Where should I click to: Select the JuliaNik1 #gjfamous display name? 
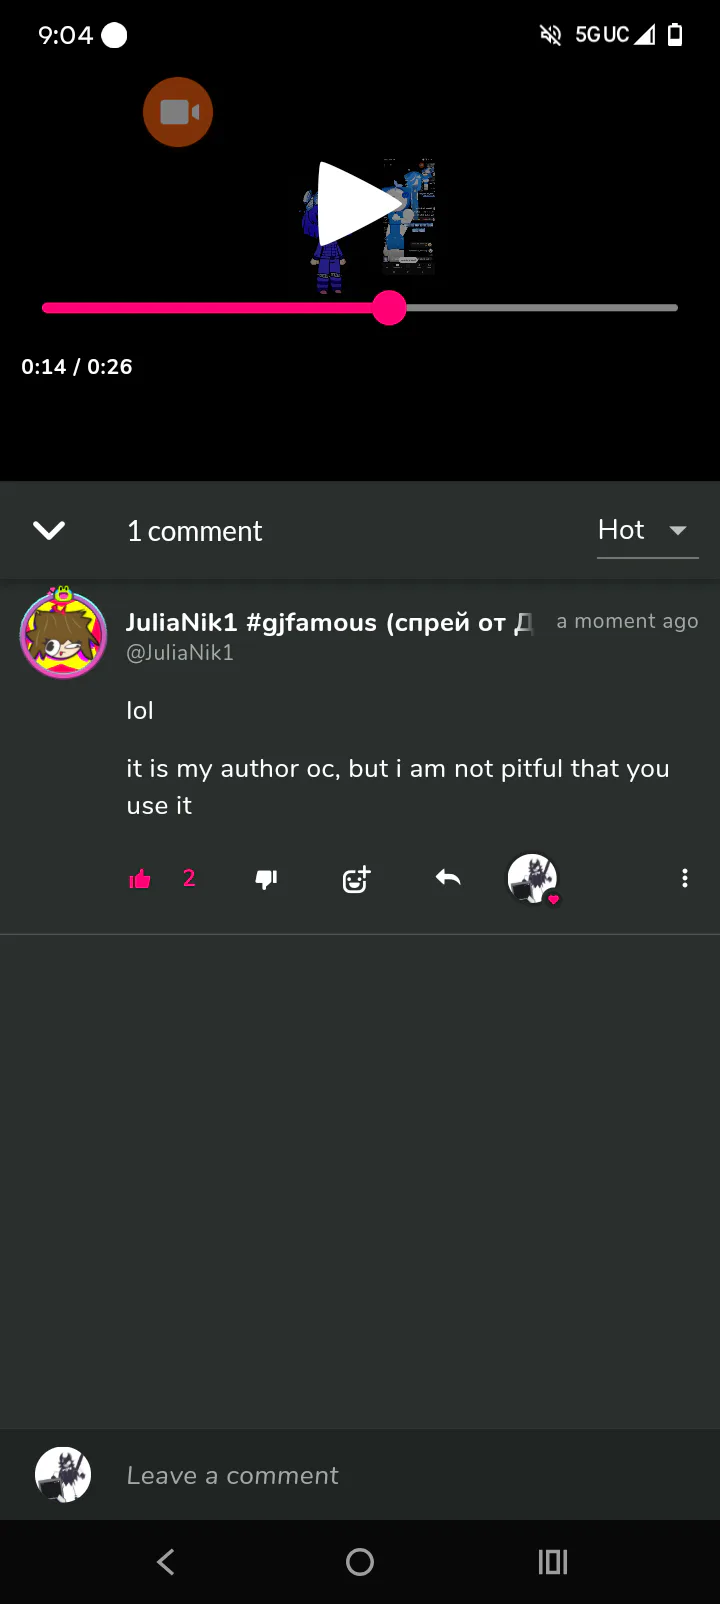tap(330, 622)
